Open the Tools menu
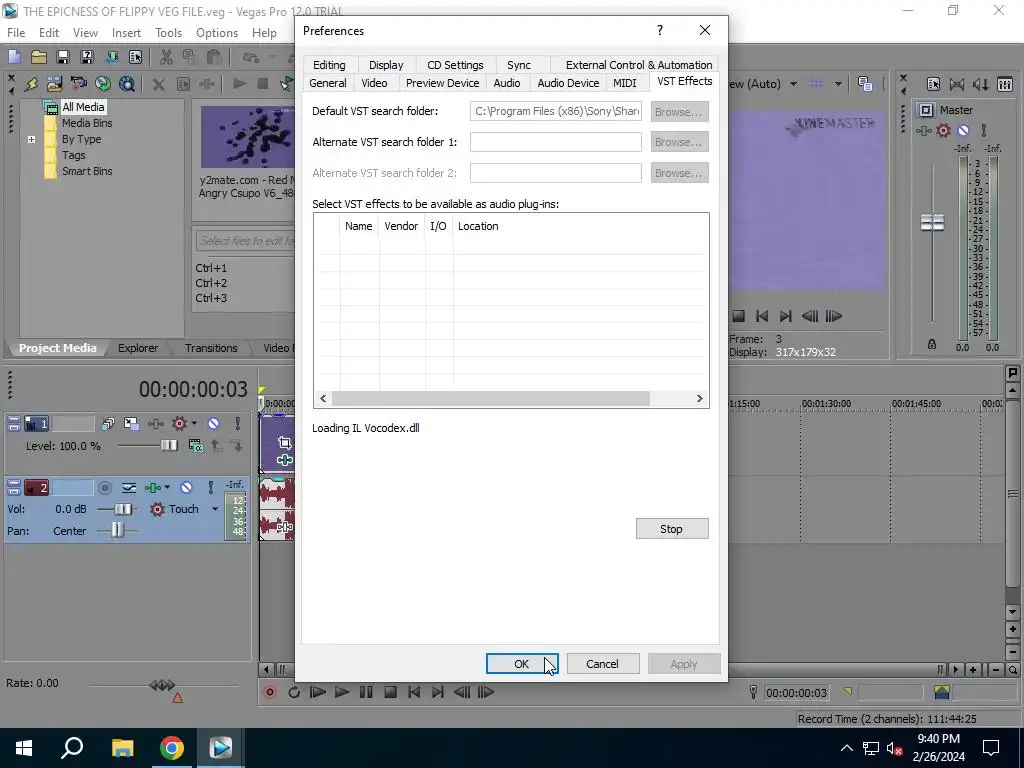Screen dimensions: 1024x768 (x=168, y=33)
